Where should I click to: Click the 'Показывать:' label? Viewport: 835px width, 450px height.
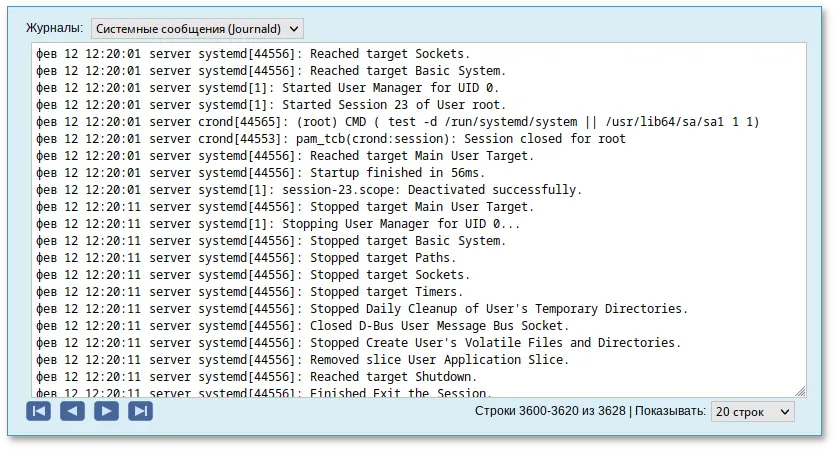tap(670, 411)
